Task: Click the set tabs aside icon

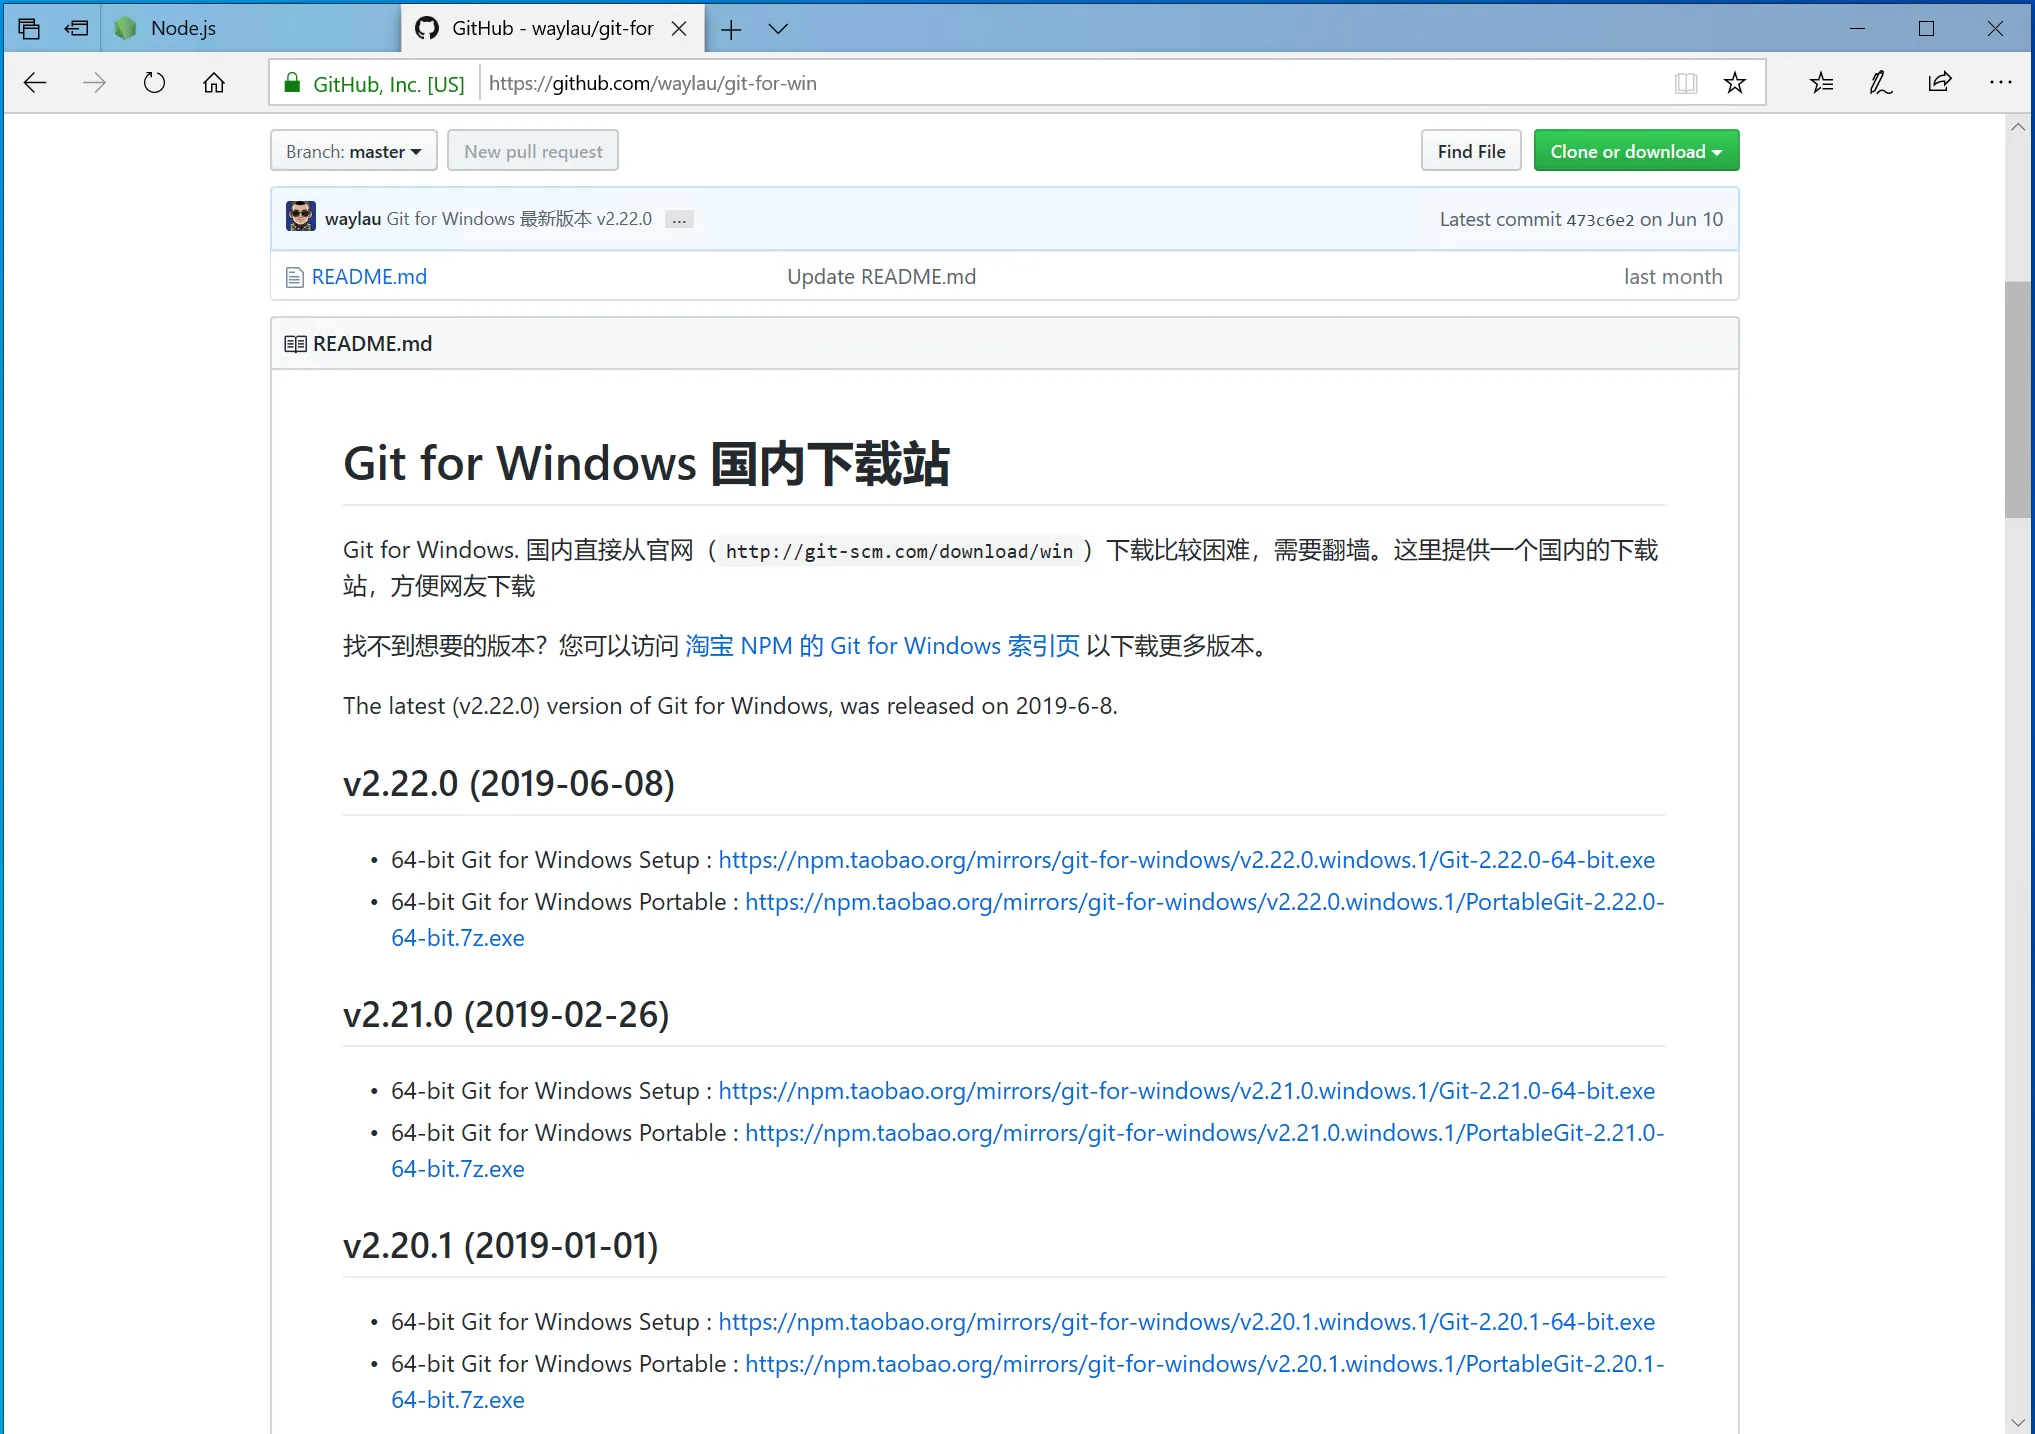Action: point(76,28)
